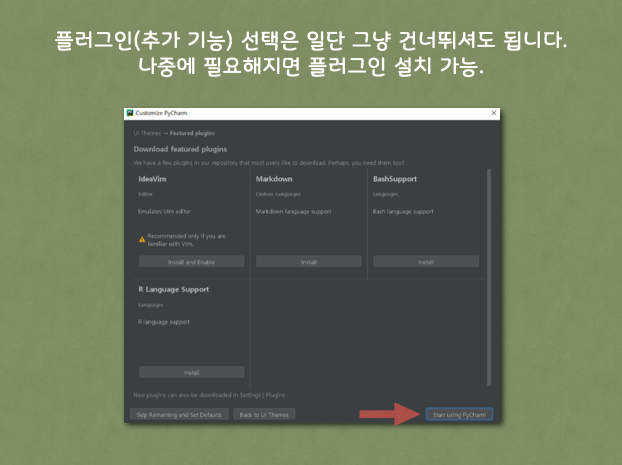Click Start using PyCharm button
Viewport: 622px width, 465px height.
click(459, 414)
